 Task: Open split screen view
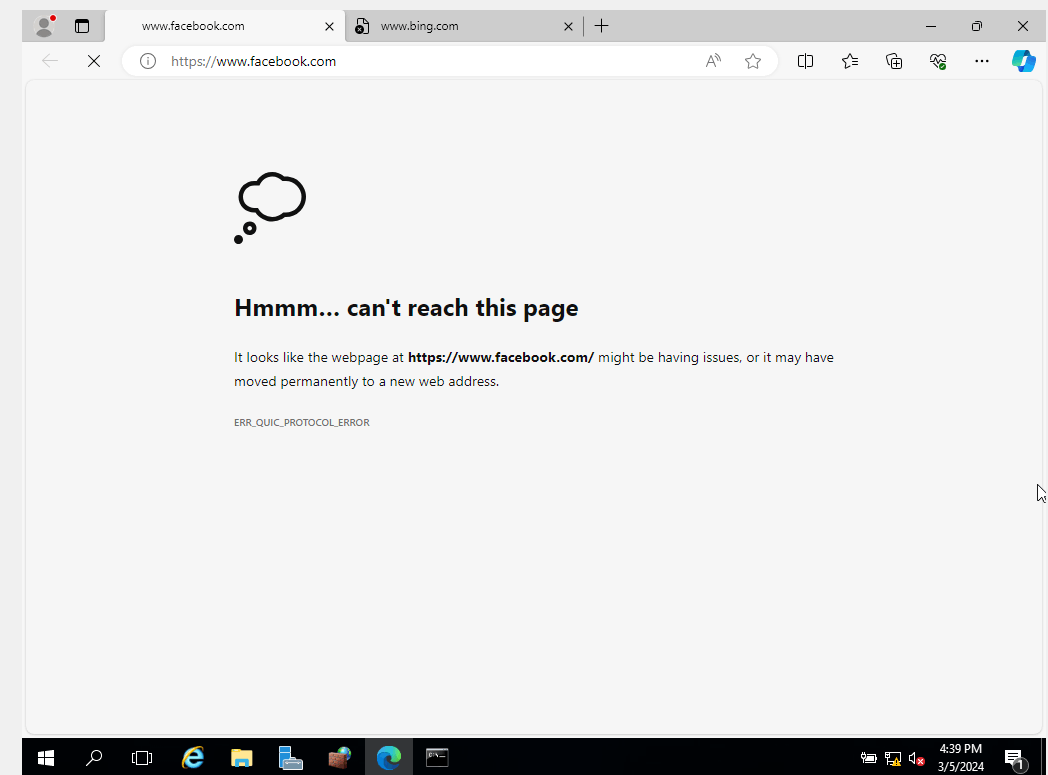tap(805, 61)
